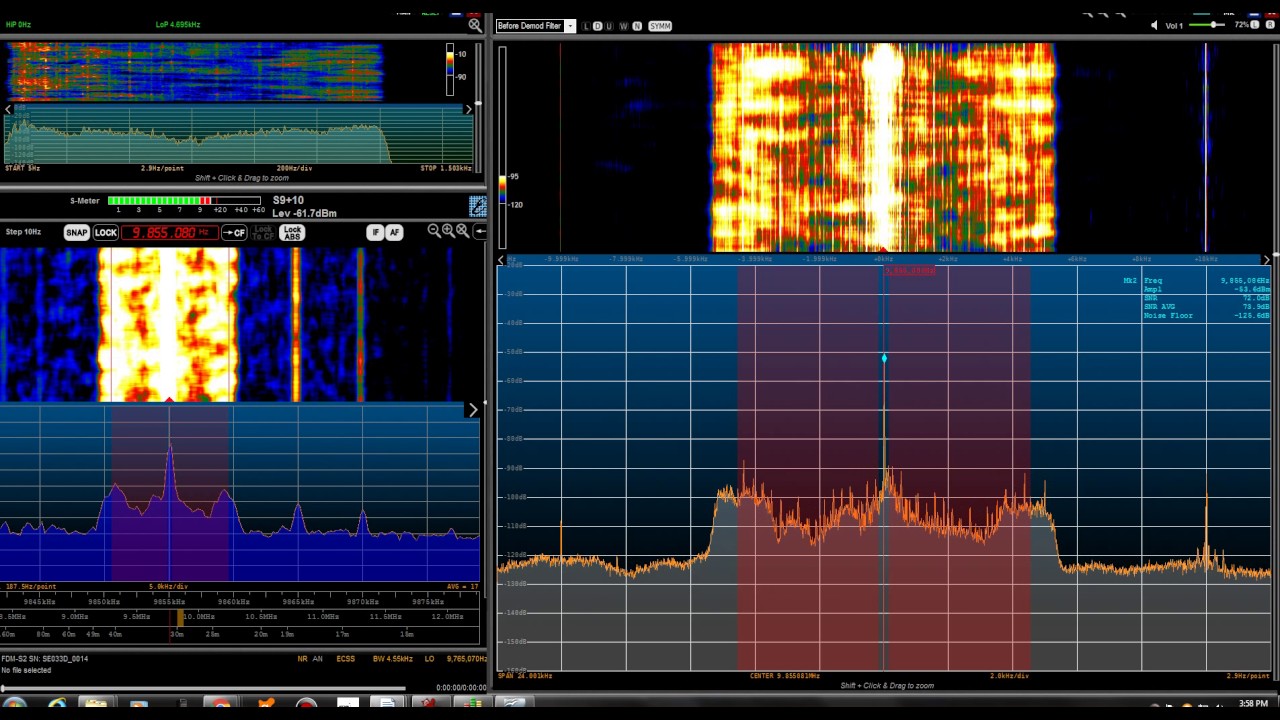The height and width of the screenshot is (720, 1280).
Task: Click the ECSS status label
Action: [346, 659]
